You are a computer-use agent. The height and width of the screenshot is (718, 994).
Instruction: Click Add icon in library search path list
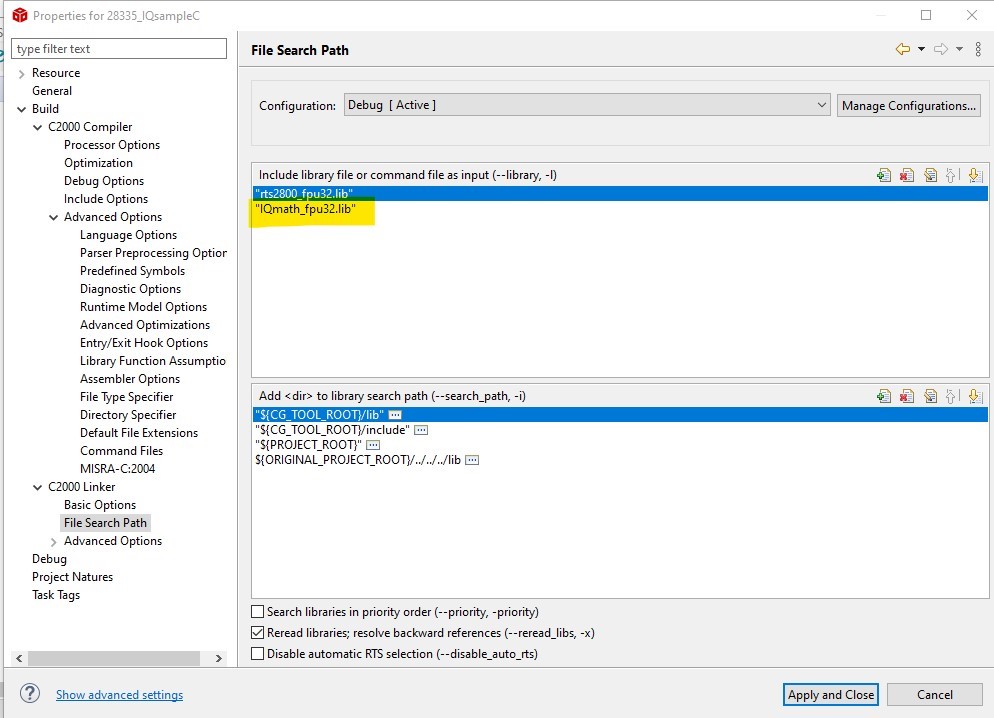pos(884,397)
